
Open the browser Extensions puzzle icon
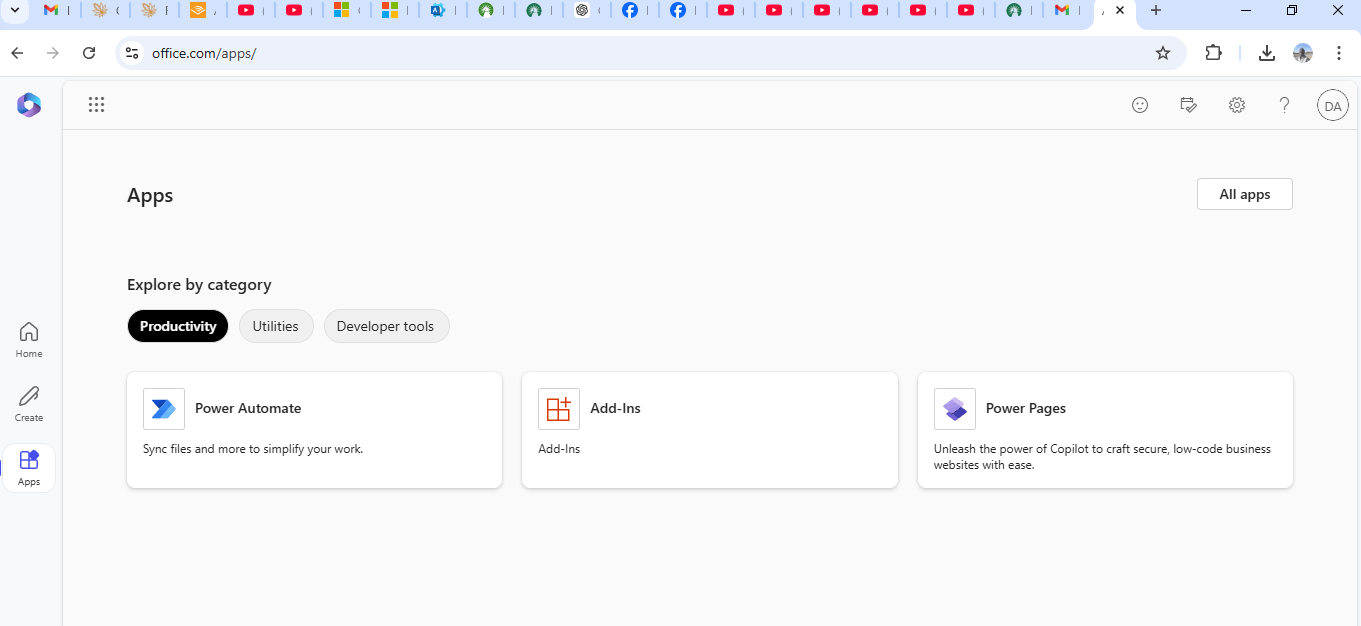tap(1214, 53)
